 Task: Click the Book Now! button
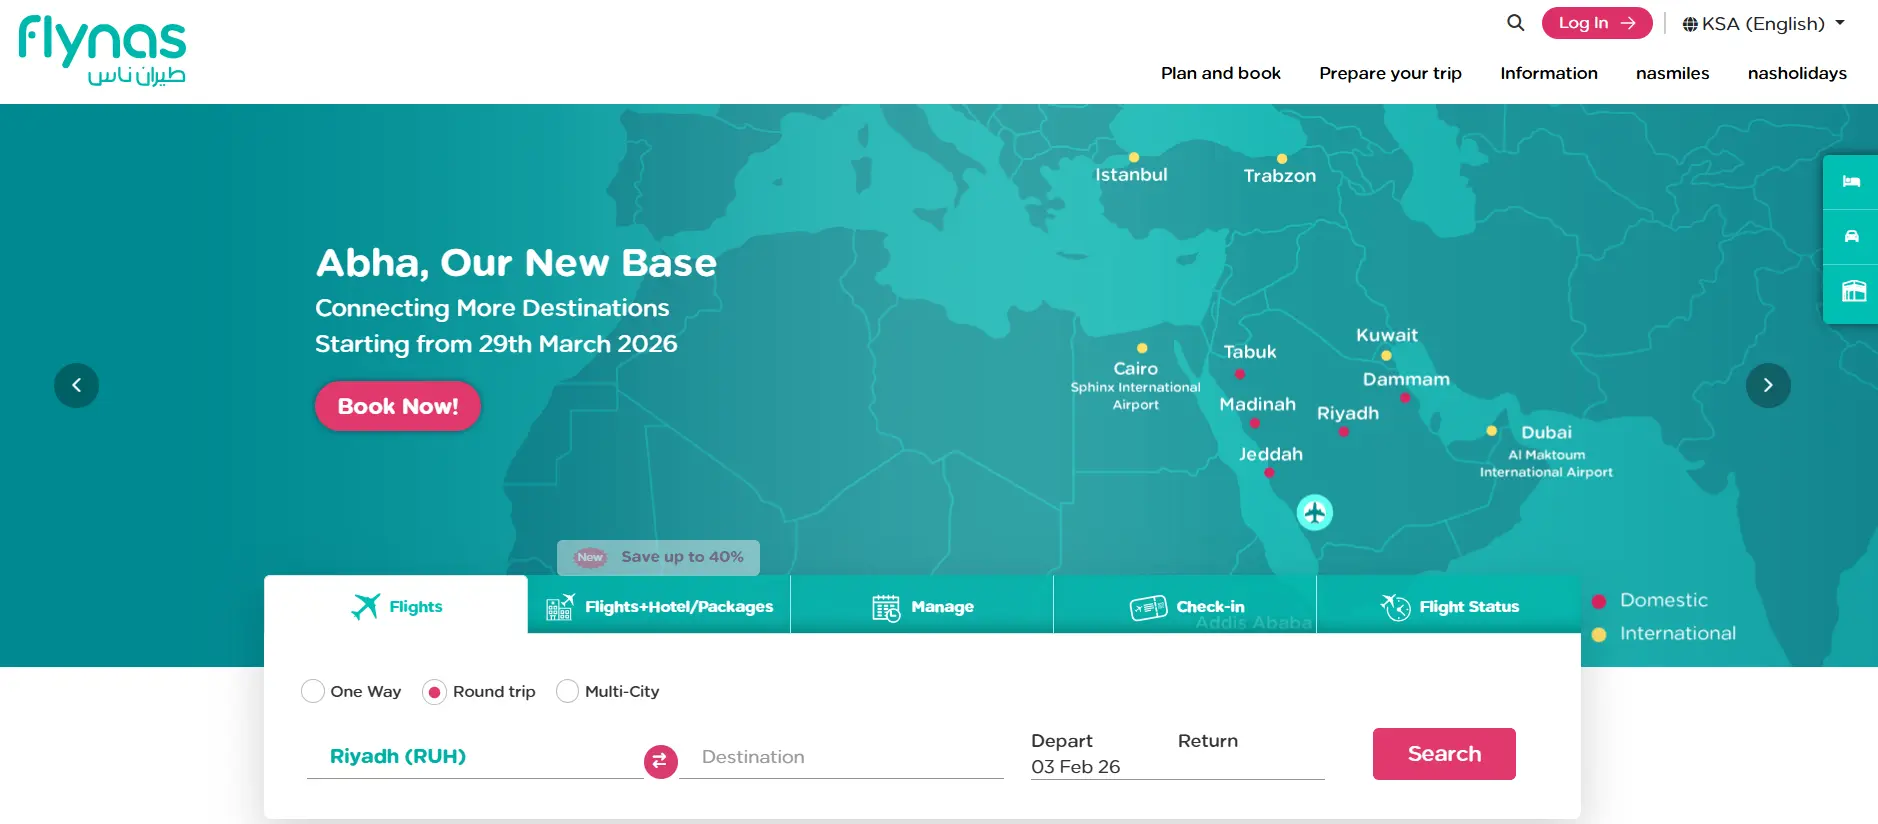pos(398,406)
